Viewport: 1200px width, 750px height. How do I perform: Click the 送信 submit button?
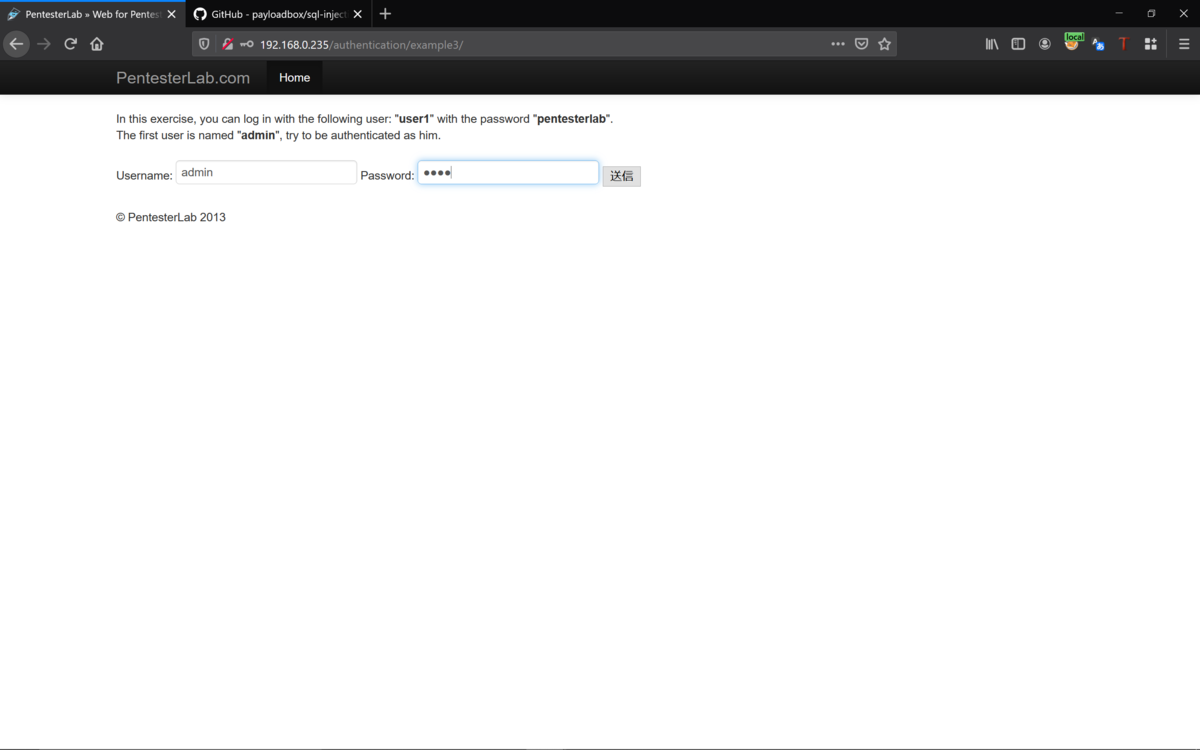(621, 176)
